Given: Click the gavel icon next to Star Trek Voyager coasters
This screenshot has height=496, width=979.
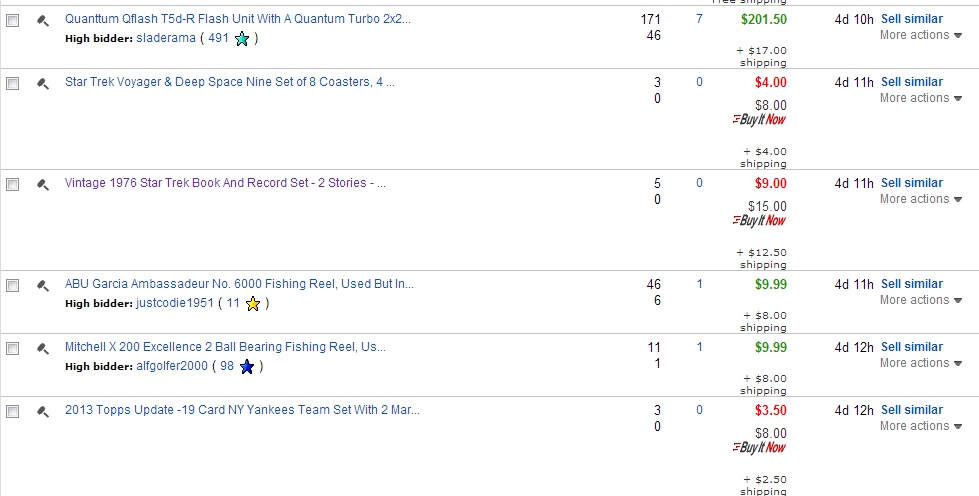Looking at the screenshot, I should 42,84.
